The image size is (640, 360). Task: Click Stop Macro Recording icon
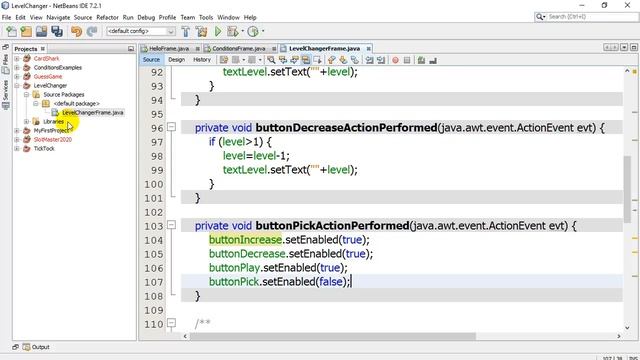(x=407, y=60)
